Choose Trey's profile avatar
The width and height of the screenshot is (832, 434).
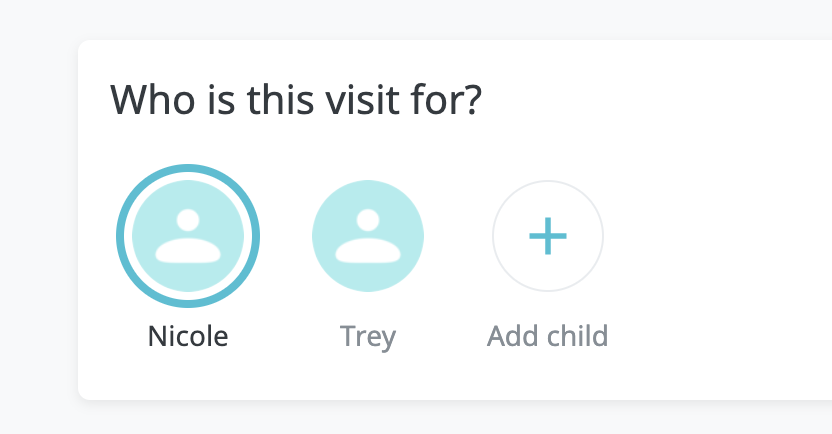(x=368, y=236)
